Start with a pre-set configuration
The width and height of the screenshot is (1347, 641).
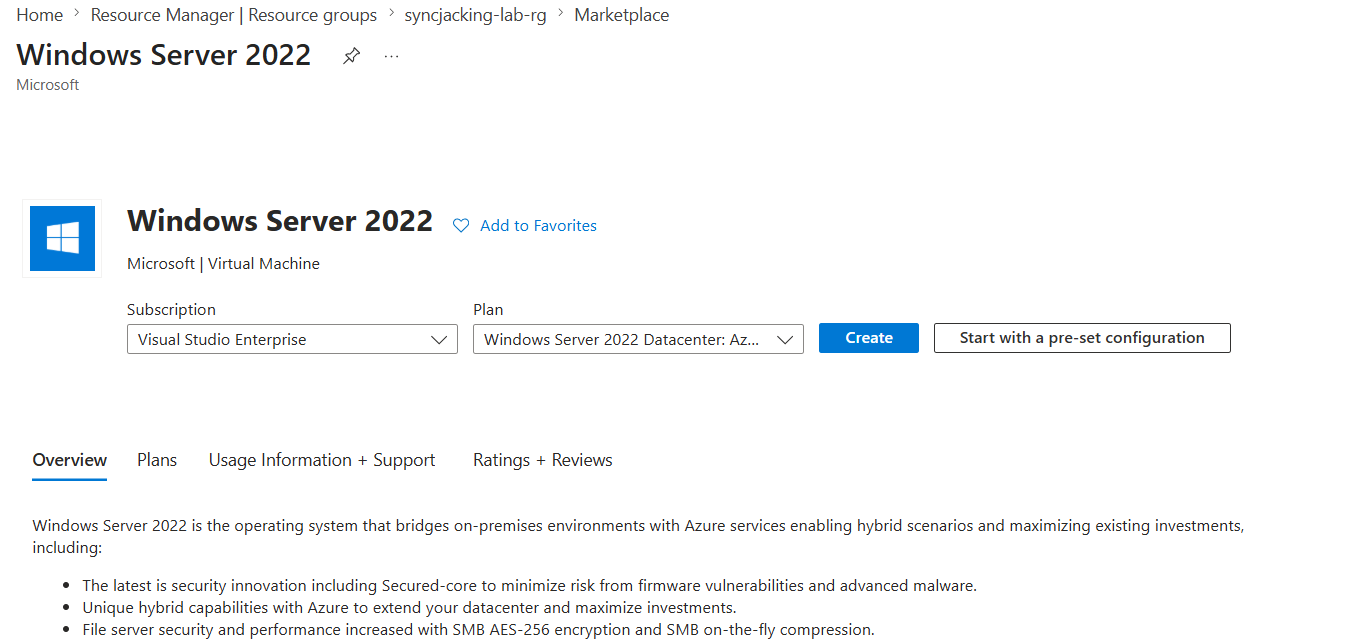click(x=1082, y=338)
